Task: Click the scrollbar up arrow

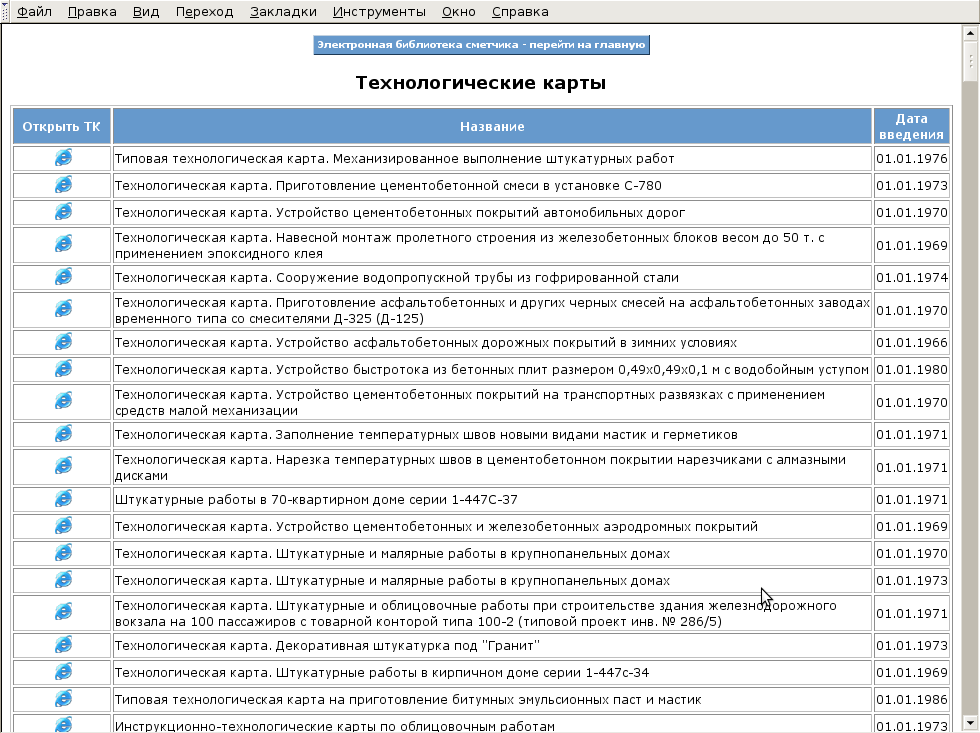Action: click(971, 33)
